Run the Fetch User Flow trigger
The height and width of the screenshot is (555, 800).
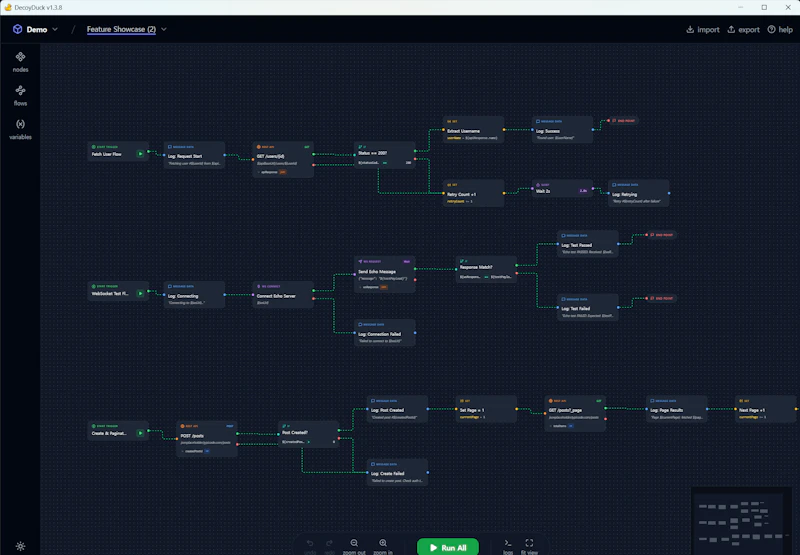(x=140, y=154)
